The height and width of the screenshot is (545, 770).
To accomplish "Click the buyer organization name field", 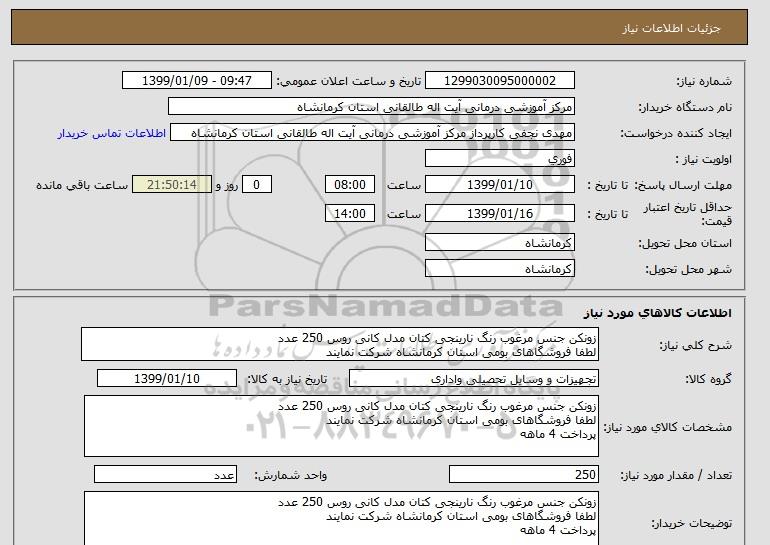I will click(371, 107).
